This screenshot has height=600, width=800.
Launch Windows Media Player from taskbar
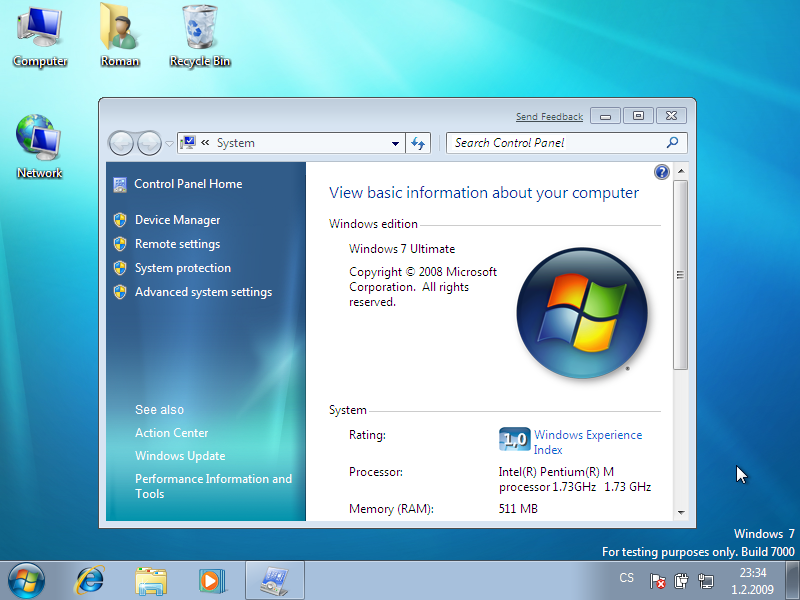point(211,581)
